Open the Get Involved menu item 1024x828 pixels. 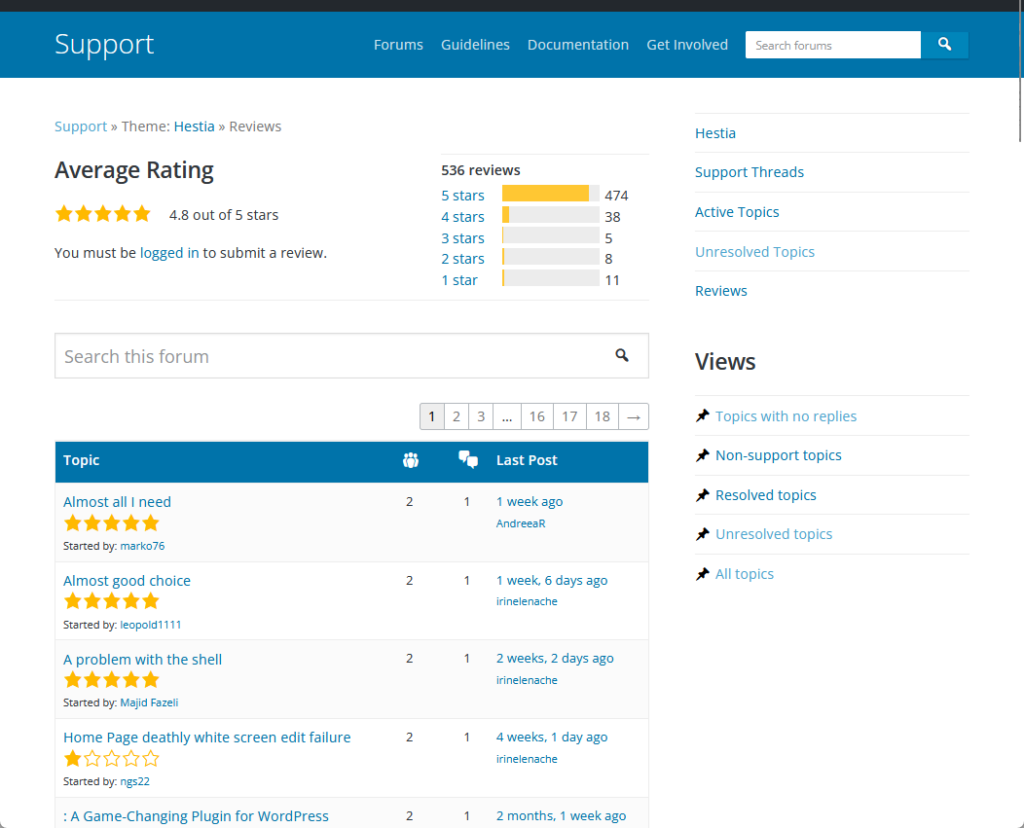[x=687, y=45]
